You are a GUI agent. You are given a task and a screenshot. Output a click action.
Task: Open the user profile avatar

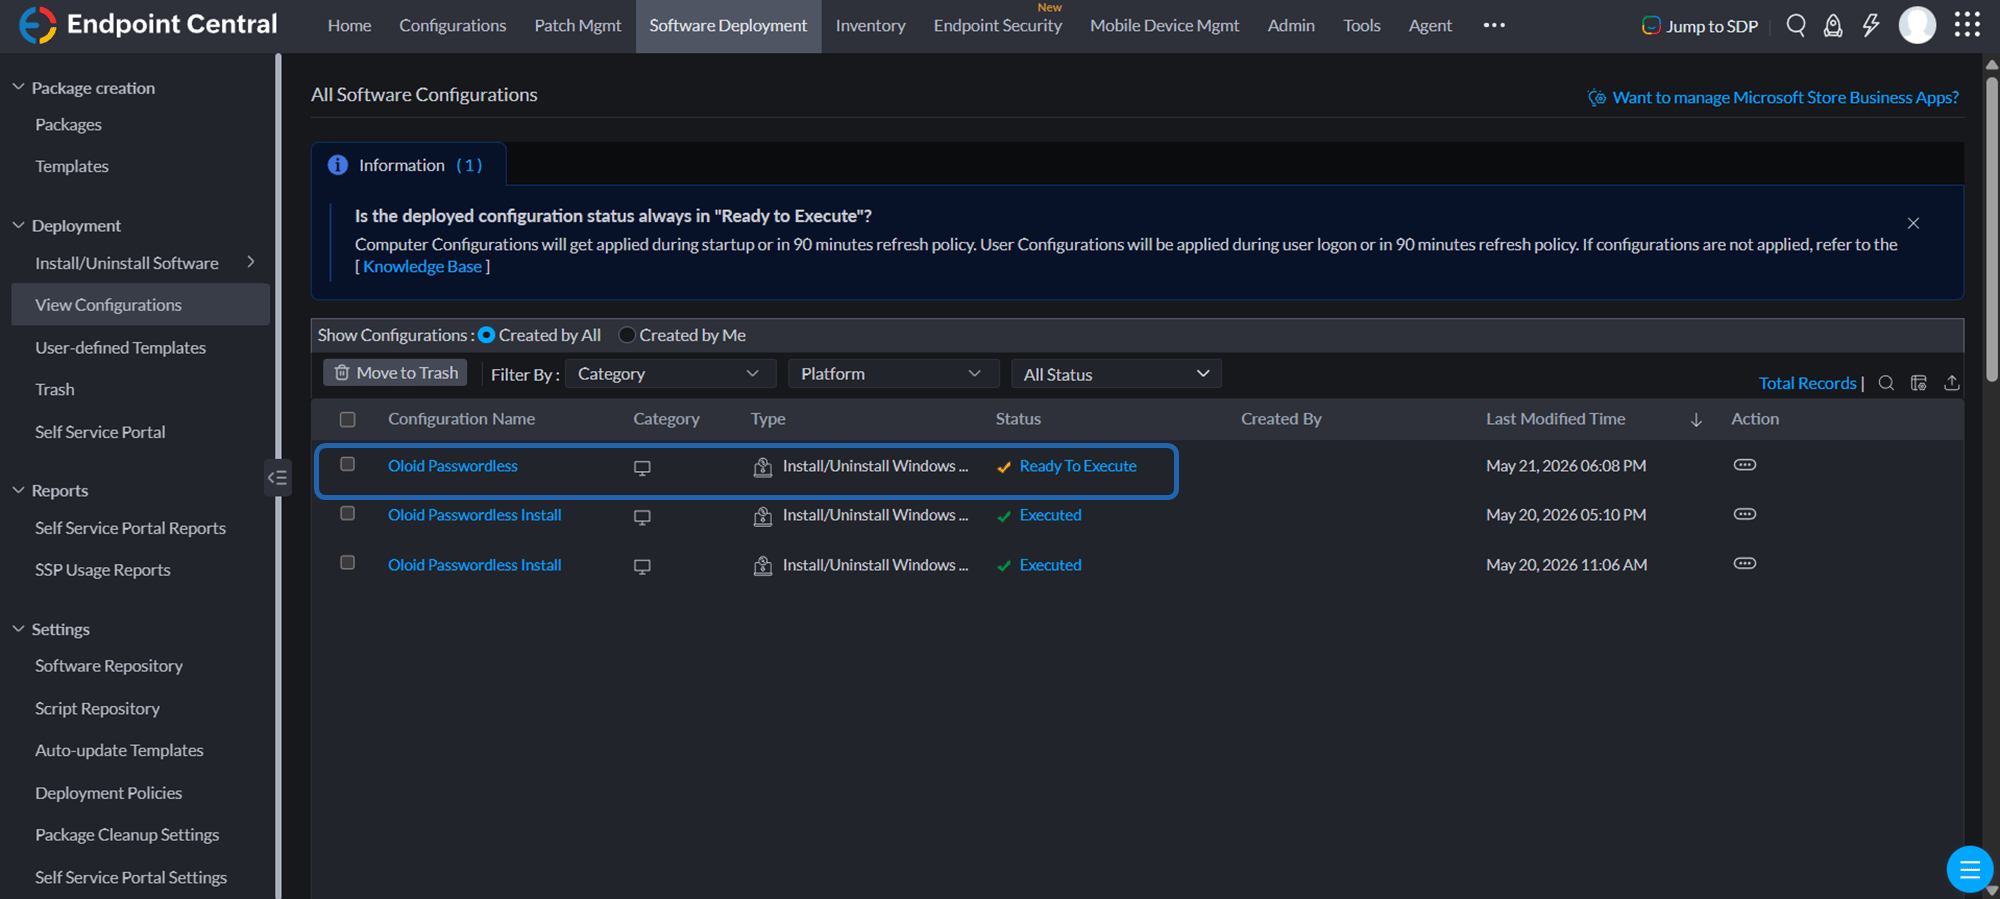(1917, 25)
